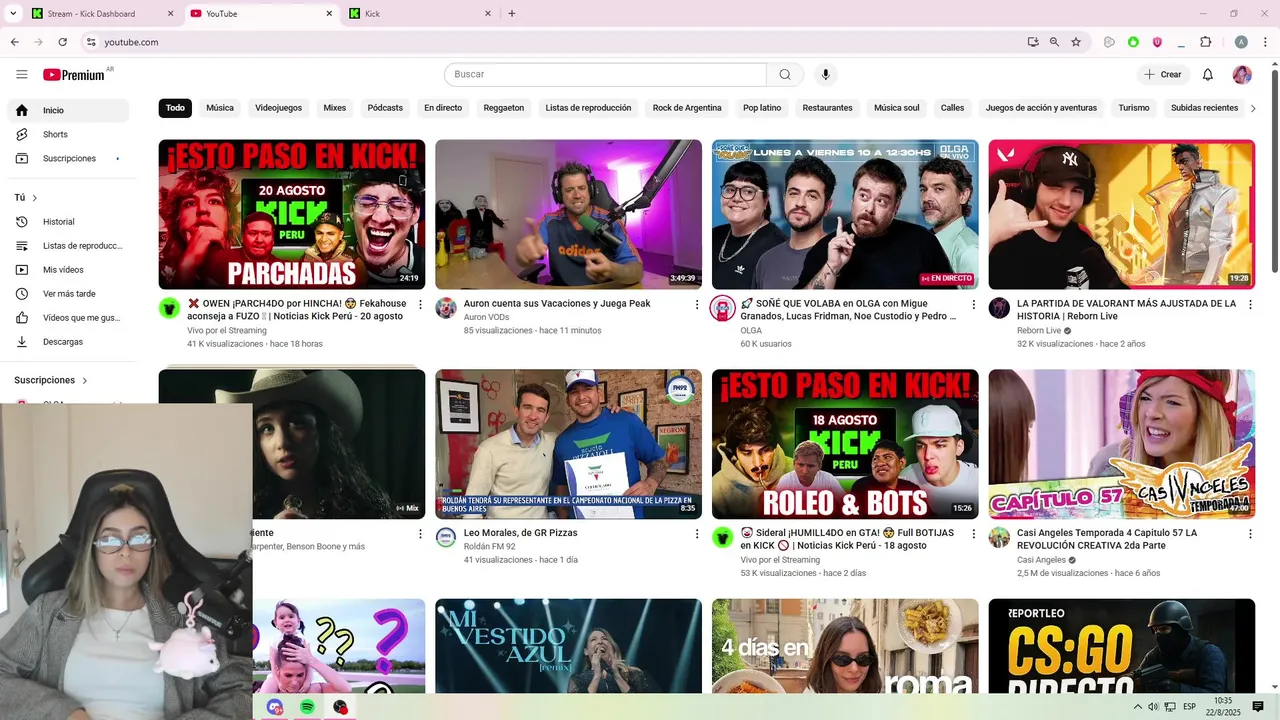
Task: Open the taskbar clock showing 10:35
Action: tap(1223, 707)
